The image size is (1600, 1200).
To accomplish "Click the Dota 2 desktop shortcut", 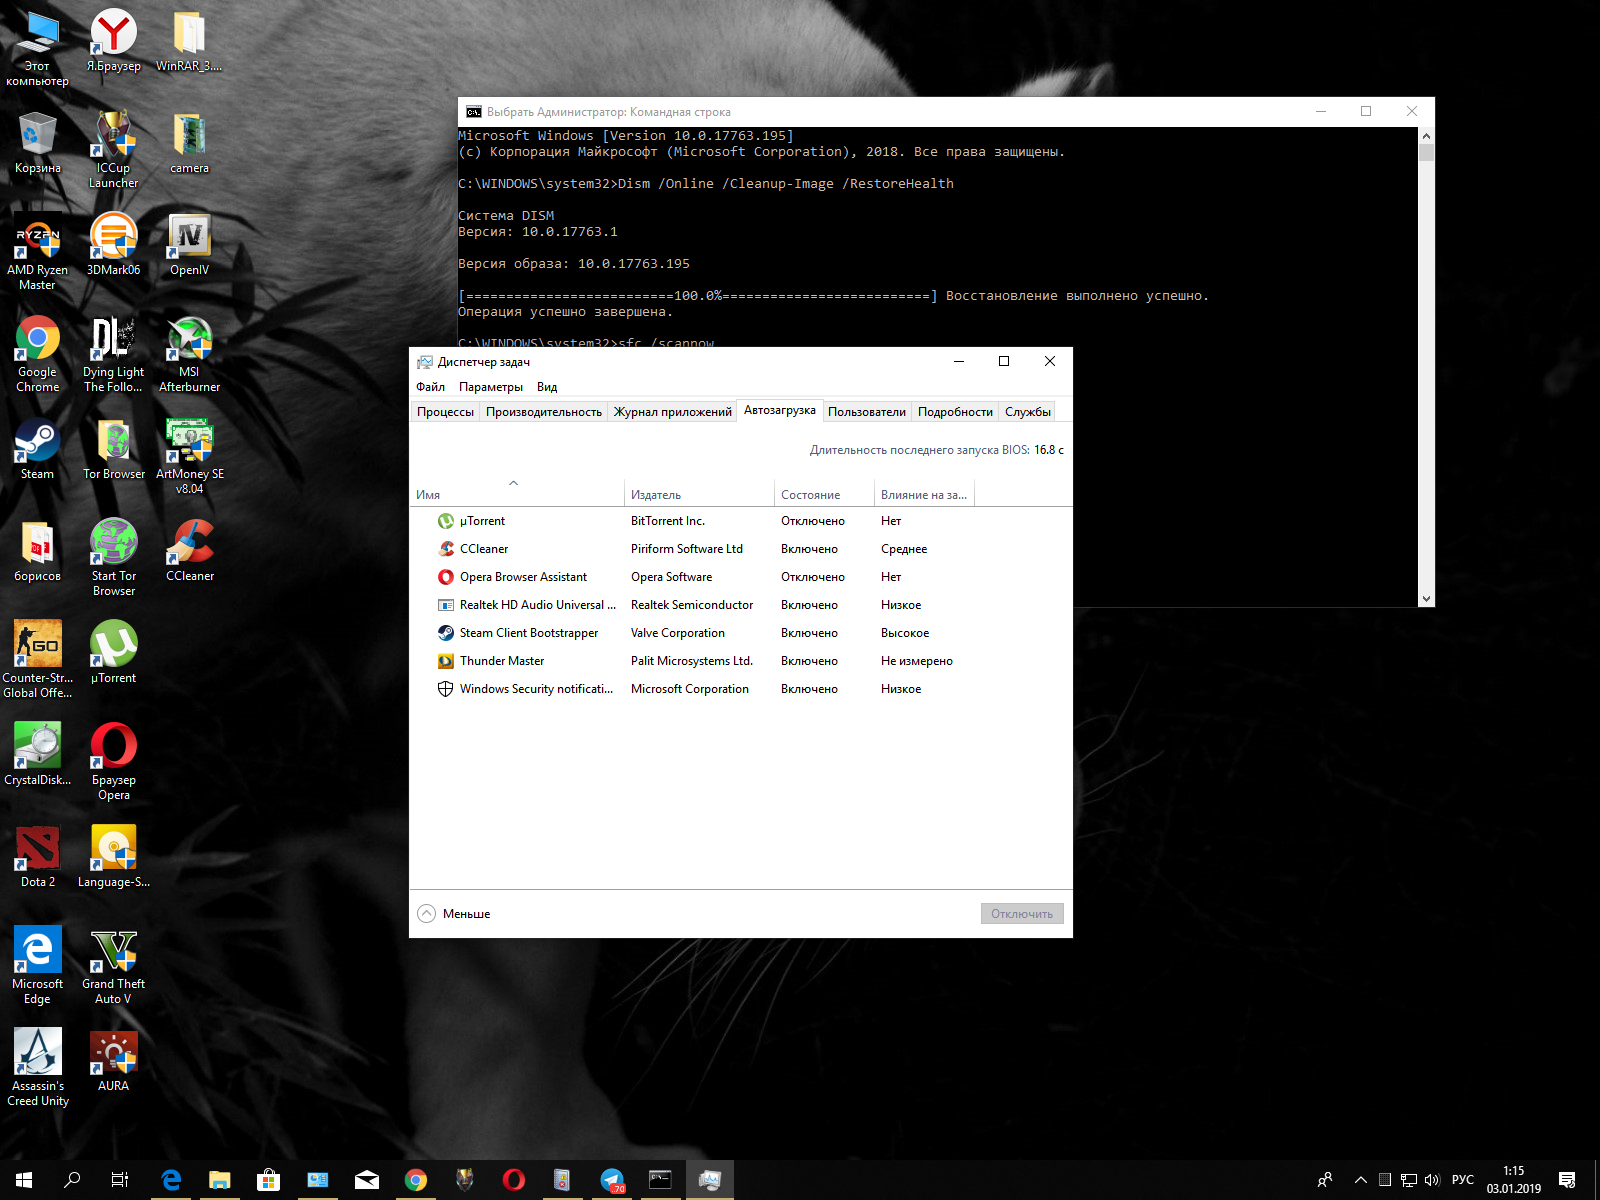I will 38,856.
